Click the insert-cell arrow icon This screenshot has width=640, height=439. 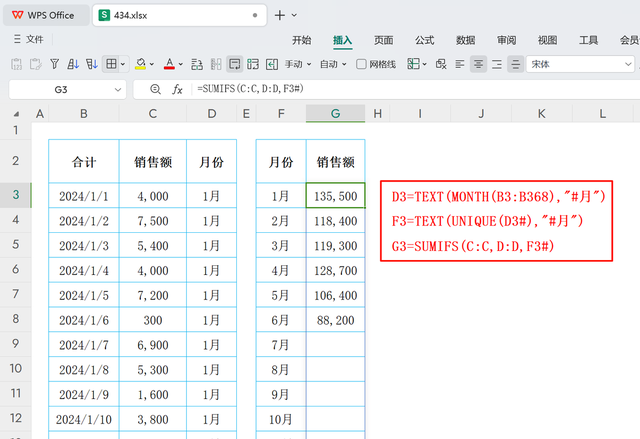point(272,64)
